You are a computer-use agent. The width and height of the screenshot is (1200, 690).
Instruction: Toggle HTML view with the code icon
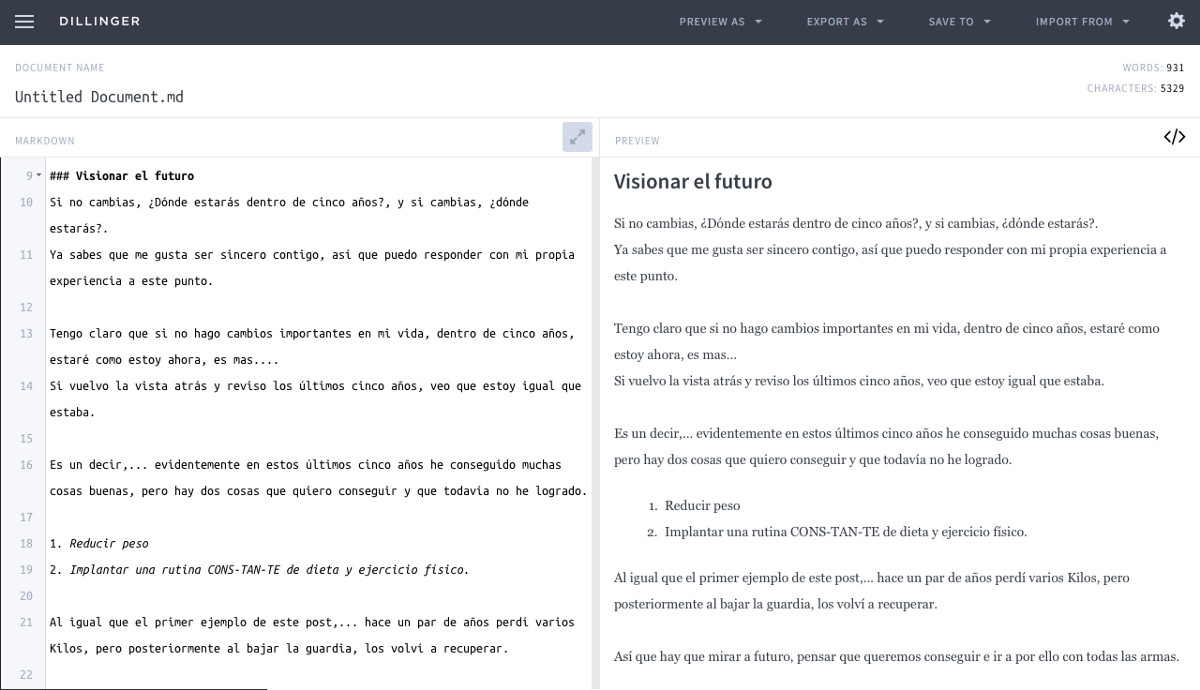1174,138
